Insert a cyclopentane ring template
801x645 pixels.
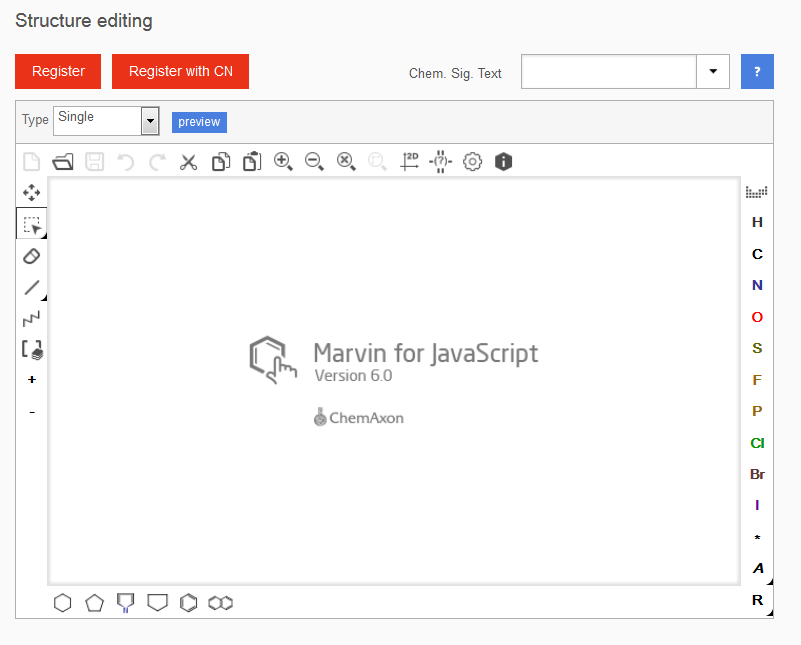94,603
